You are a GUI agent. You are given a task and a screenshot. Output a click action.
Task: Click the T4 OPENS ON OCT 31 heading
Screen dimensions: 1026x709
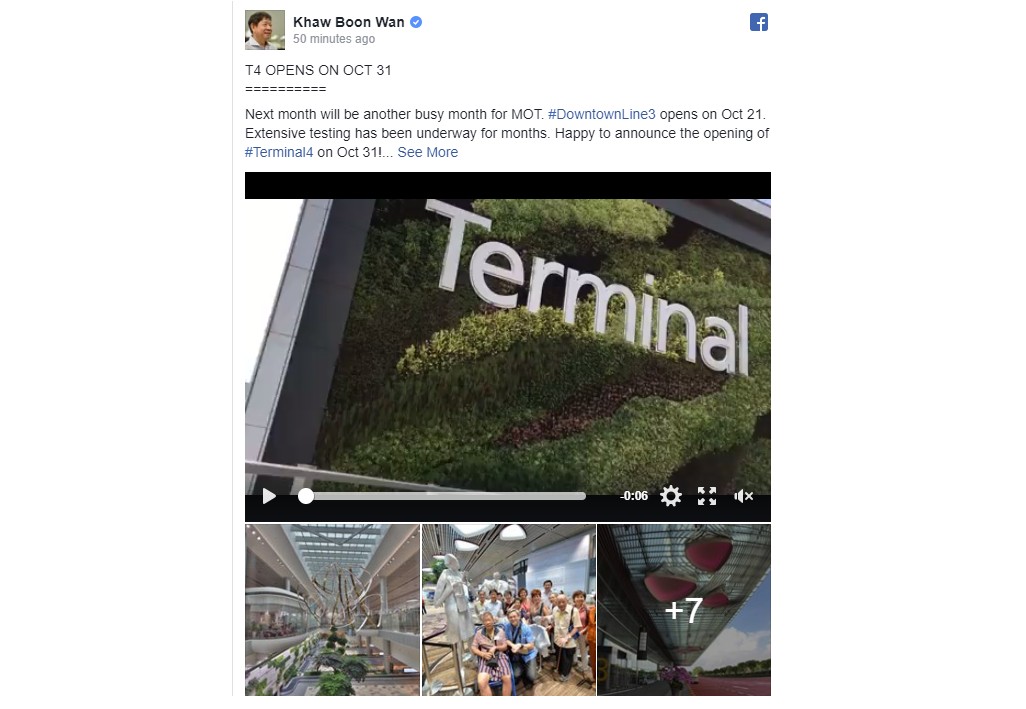(x=319, y=71)
